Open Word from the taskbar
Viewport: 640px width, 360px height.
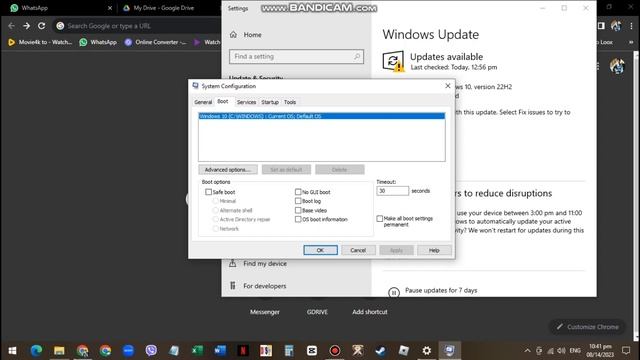tap(220, 350)
